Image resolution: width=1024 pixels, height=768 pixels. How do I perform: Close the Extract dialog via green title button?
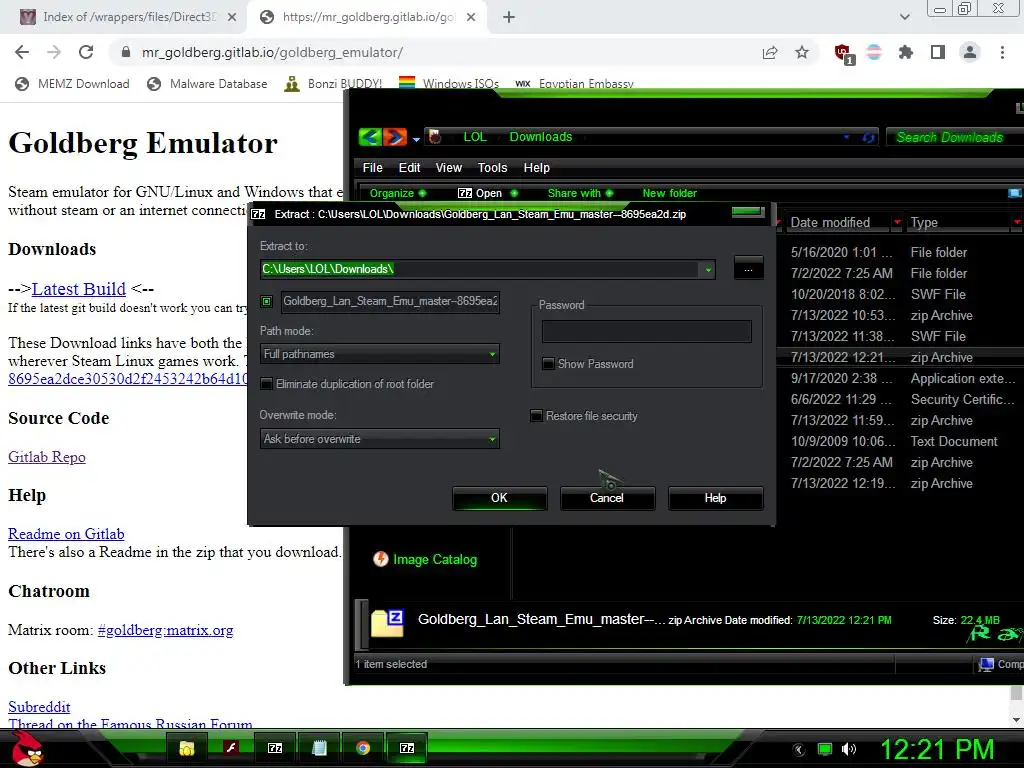(748, 212)
